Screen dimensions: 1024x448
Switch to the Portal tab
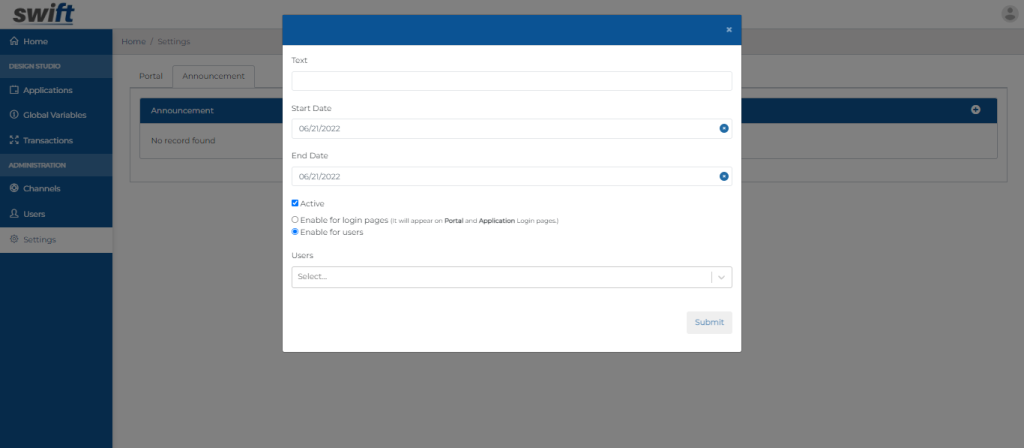[151, 76]
